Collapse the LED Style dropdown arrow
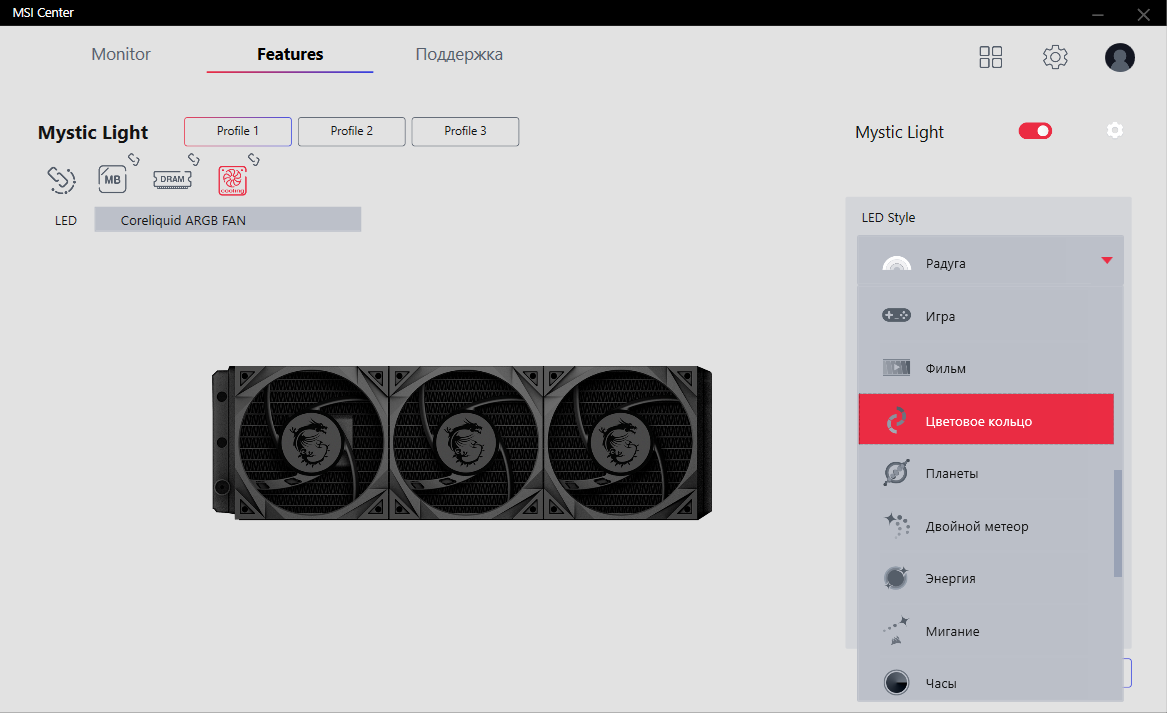 (1106, 260)
